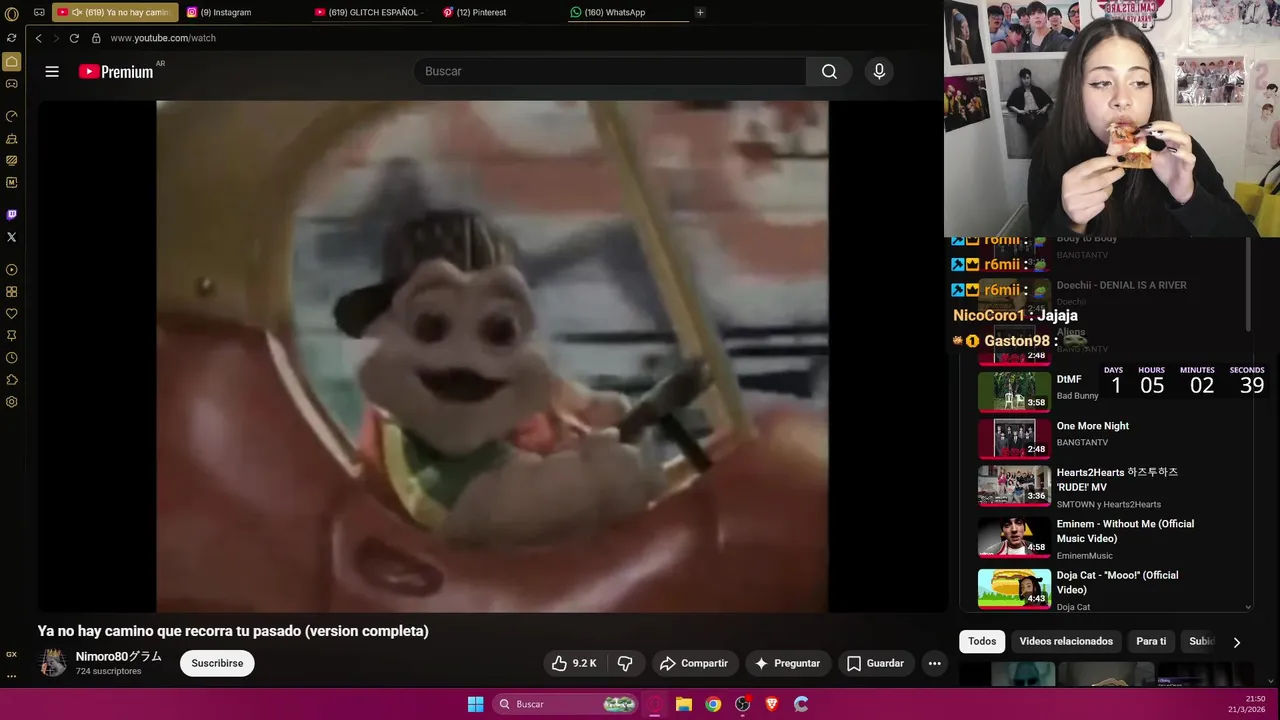Open the Opera GX main menu logo
1280x720 pixels.
(11, 13)
